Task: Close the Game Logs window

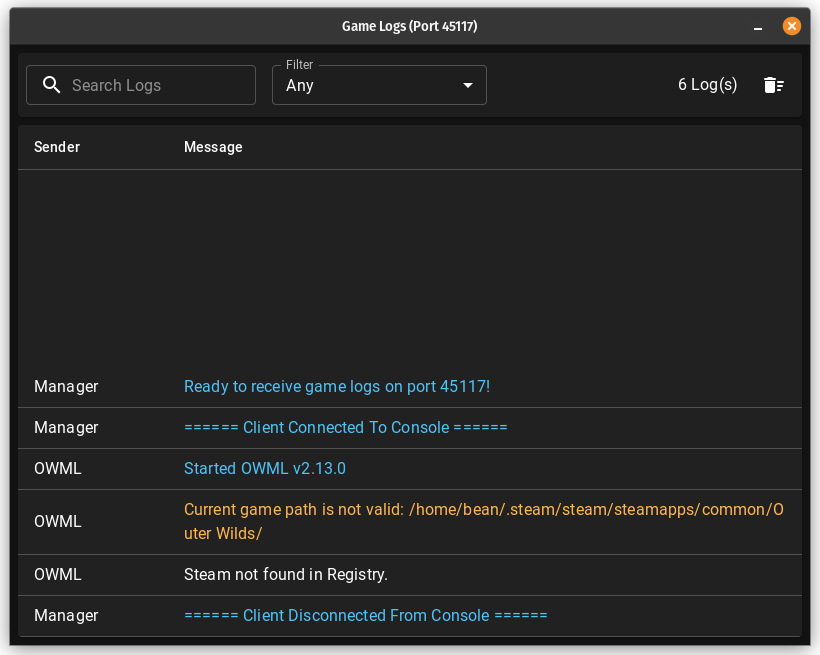Action: [x=791, y=27]
